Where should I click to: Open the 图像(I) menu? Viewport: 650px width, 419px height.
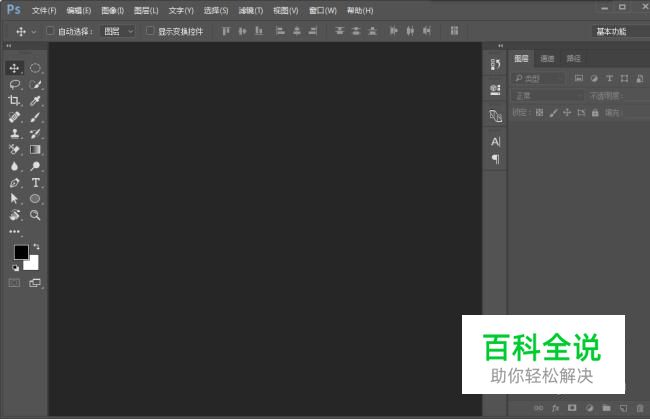(113, 11)
